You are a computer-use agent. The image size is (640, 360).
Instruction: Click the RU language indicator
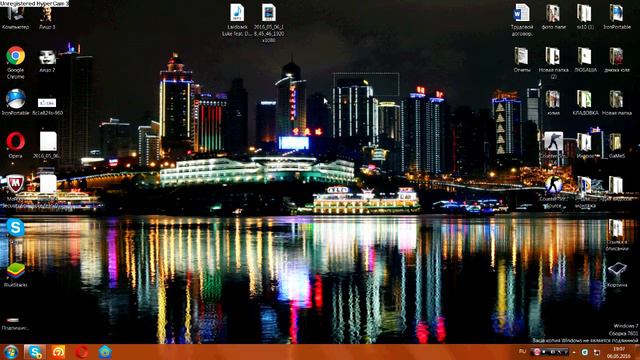522,351
